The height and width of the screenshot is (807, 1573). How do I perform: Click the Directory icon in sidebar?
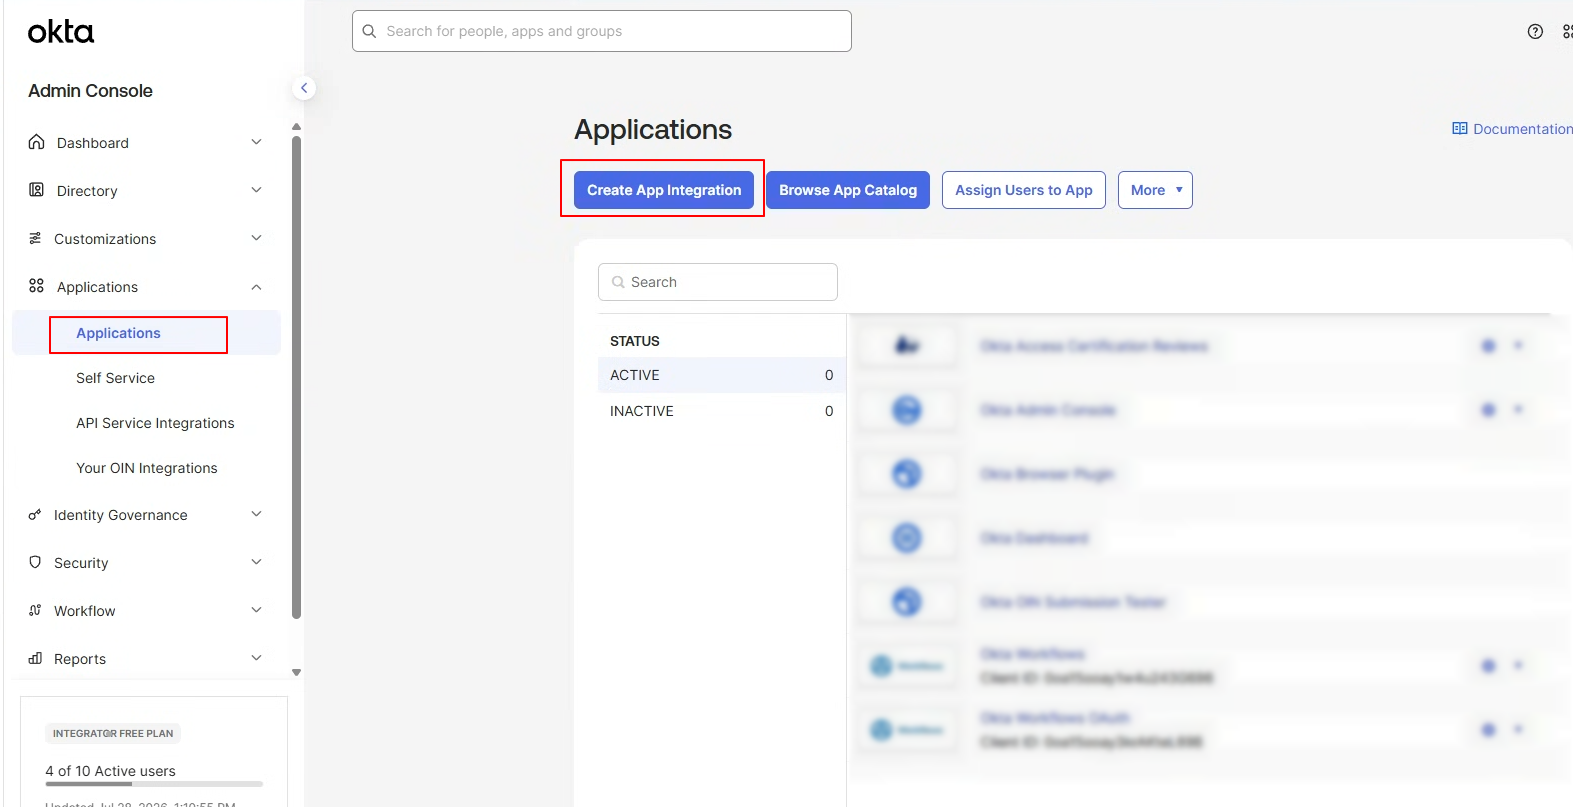tap(36, 190)
